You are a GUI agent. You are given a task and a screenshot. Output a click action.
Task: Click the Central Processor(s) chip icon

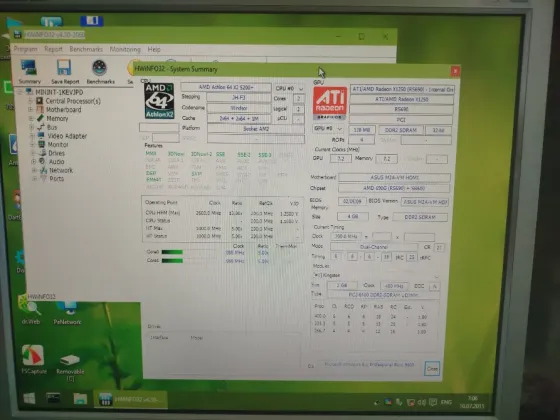(x=40, y=101)
